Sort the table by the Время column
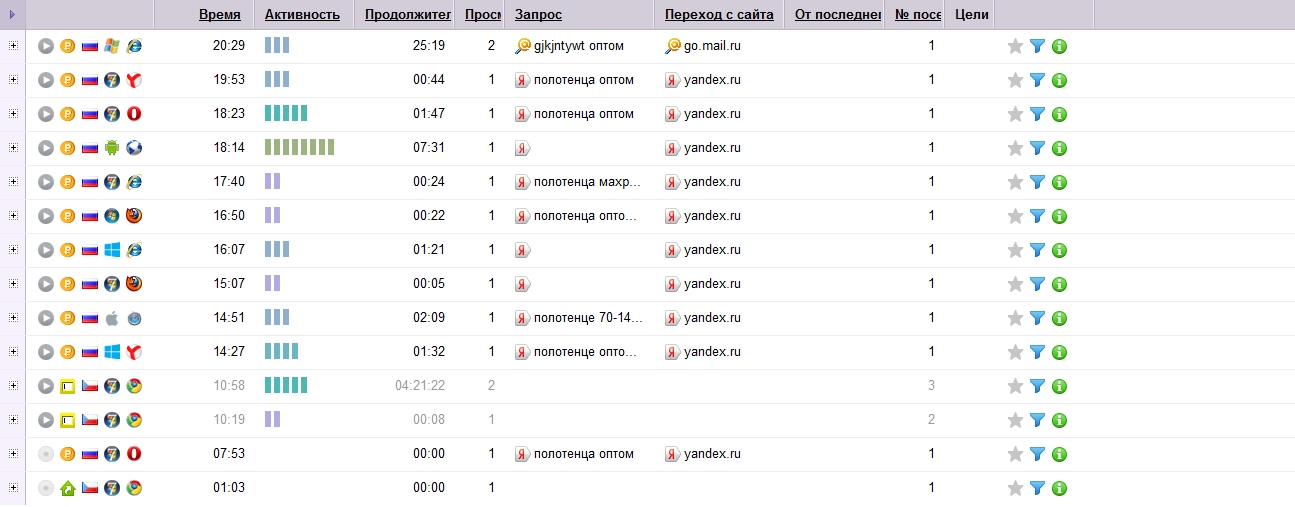This screenshot has width=1295, height=507. pyautogui.click(x=219, y=15)
